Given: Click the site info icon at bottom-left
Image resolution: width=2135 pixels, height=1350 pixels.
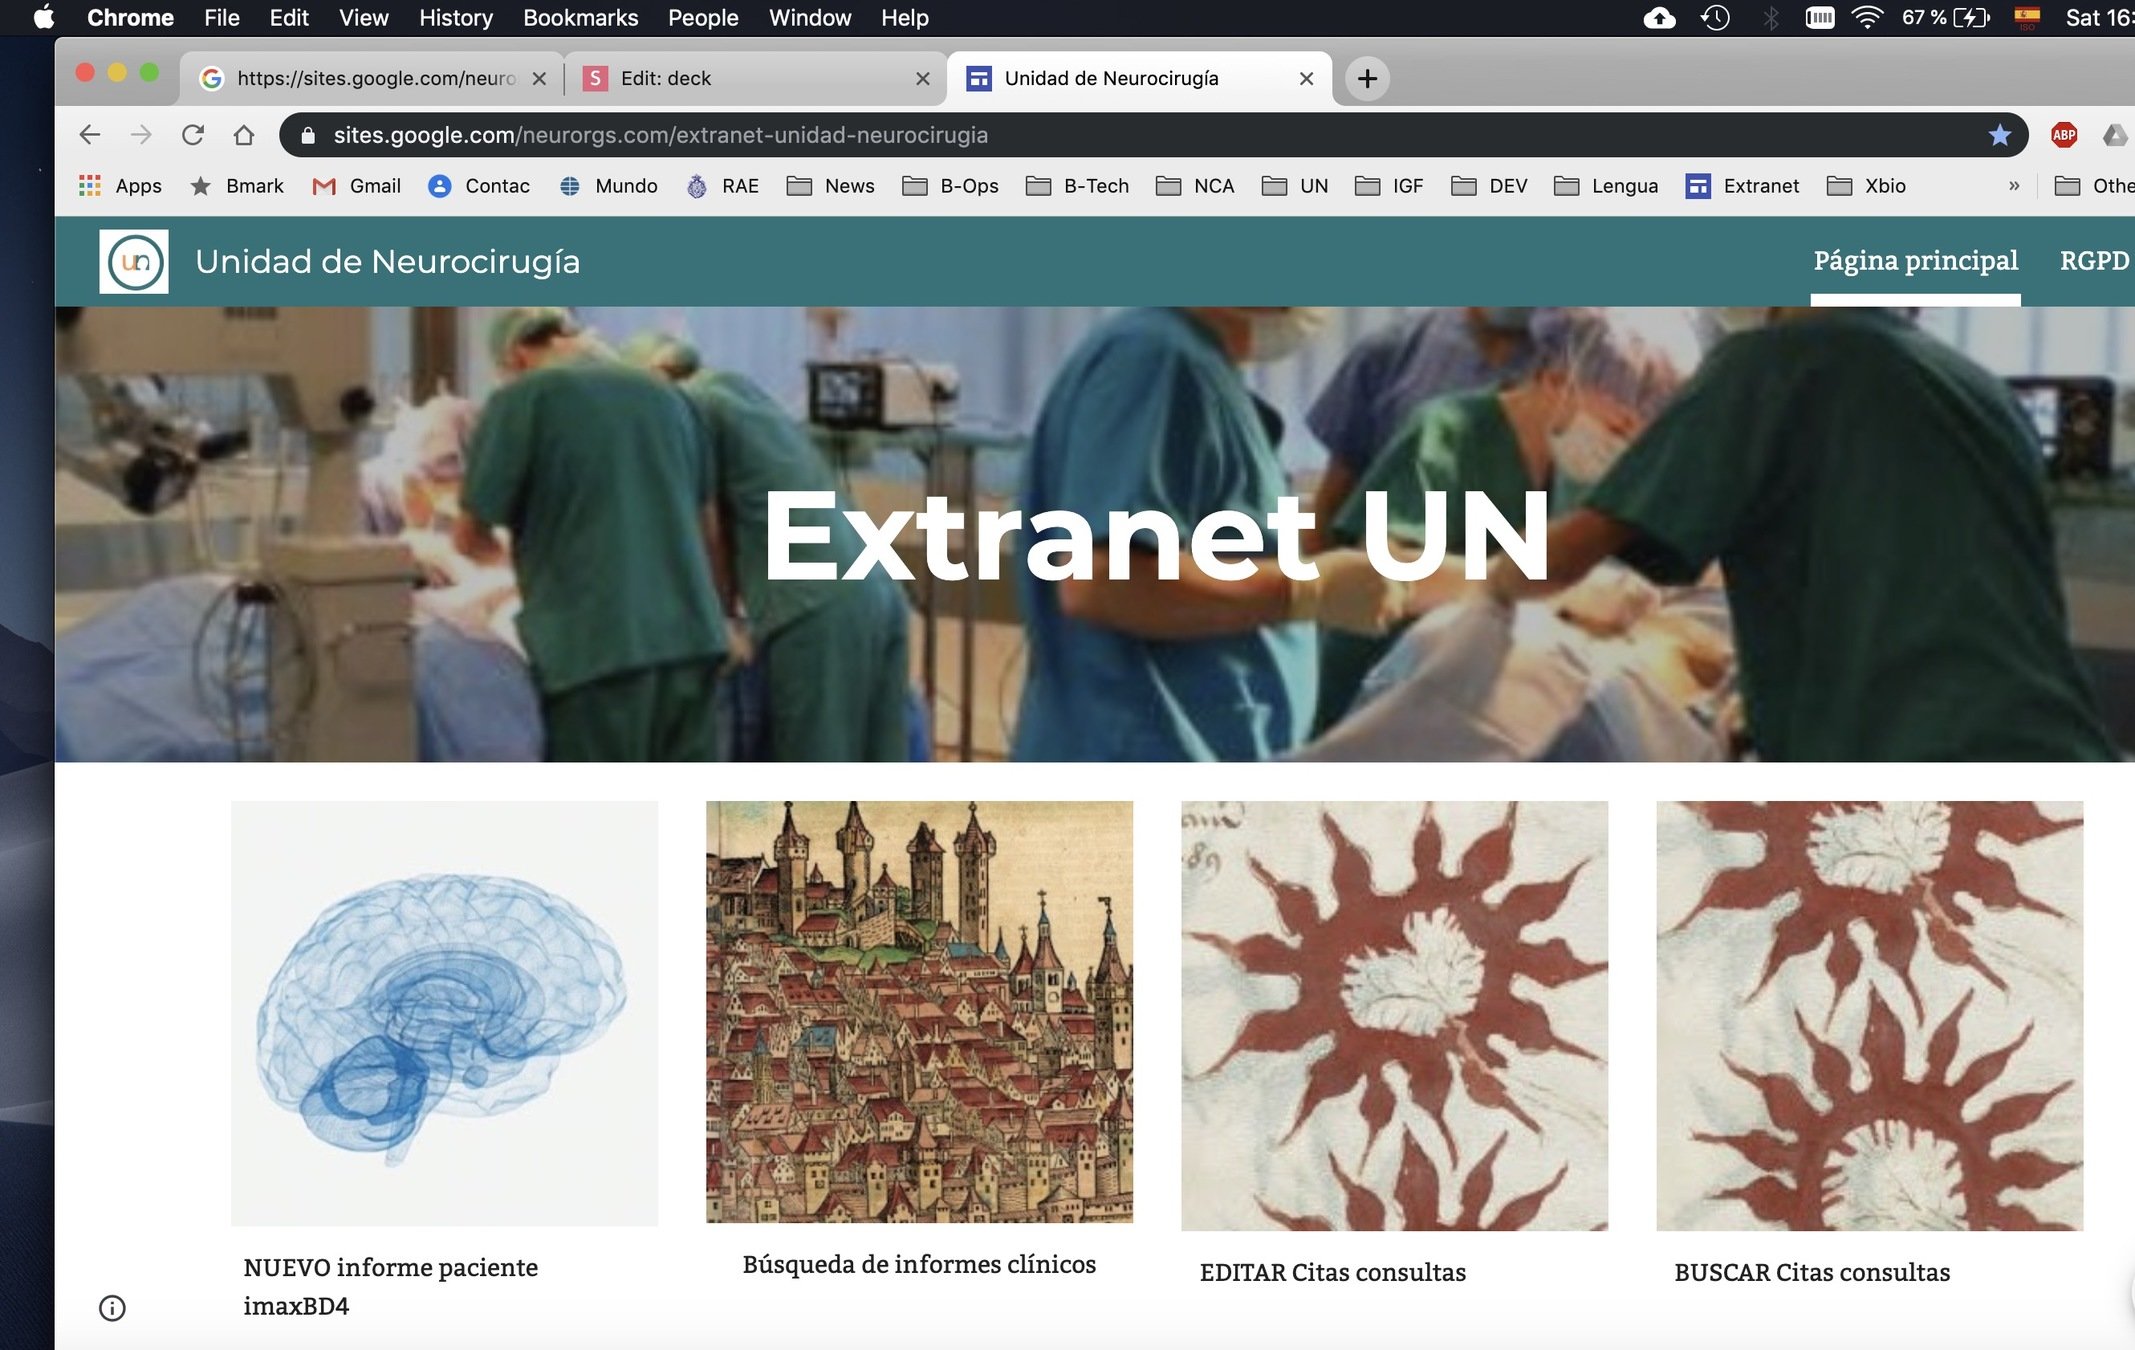Looking at the screenshot, I should pyautogui.click(x=112, y=1308).
